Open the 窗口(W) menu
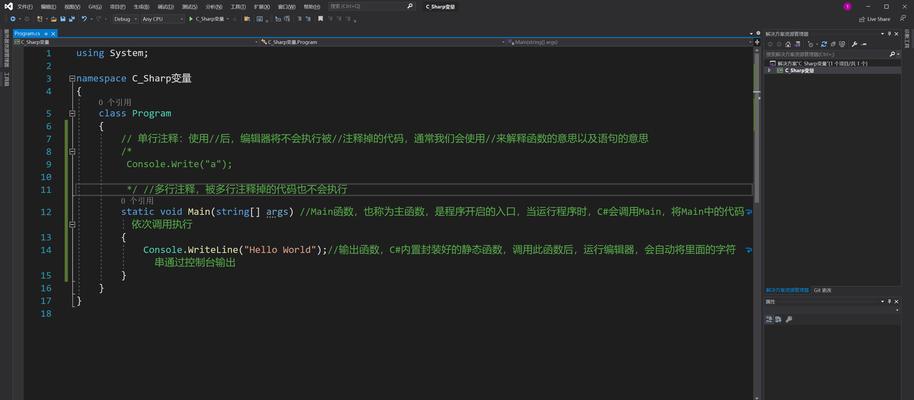The image size is (914, 400). click(x=287, y=6)
